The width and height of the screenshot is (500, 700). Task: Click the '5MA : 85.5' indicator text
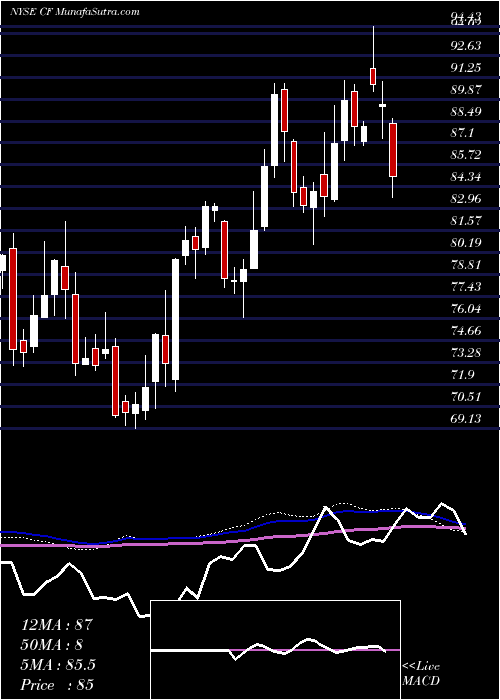pos(58,665)
